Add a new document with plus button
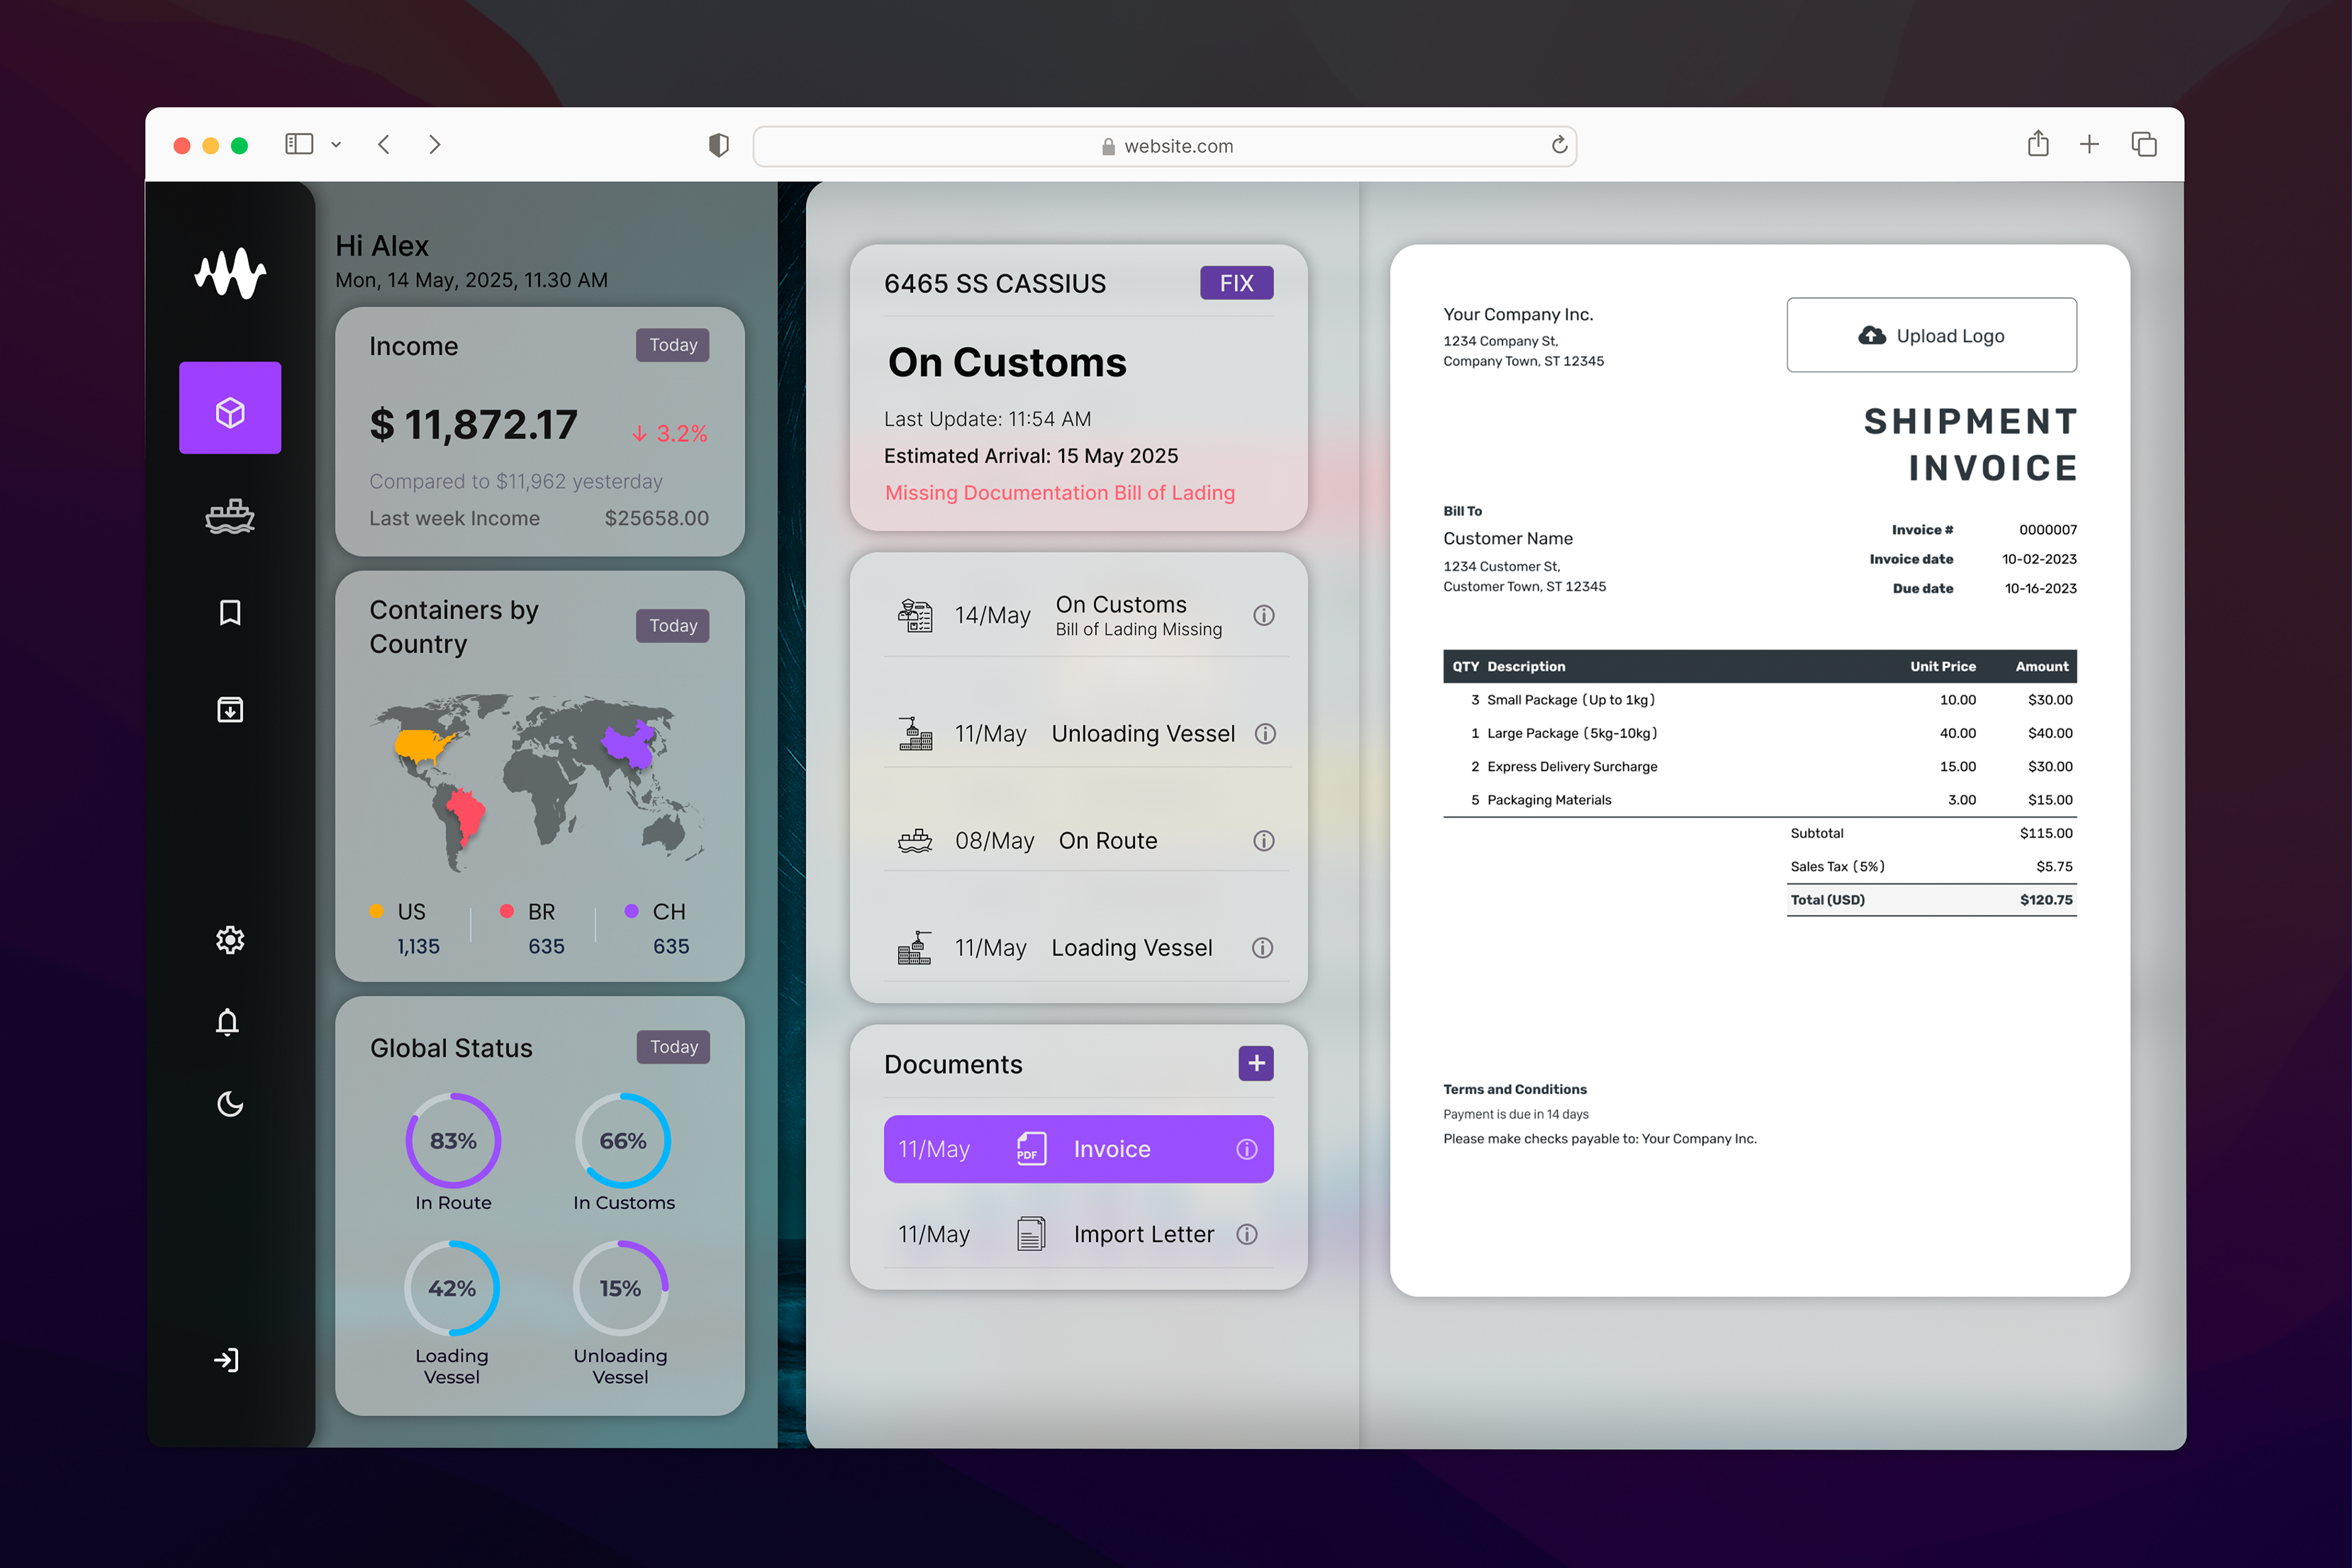Screen dimensions: 2352x1568 coord(1256,1063)
